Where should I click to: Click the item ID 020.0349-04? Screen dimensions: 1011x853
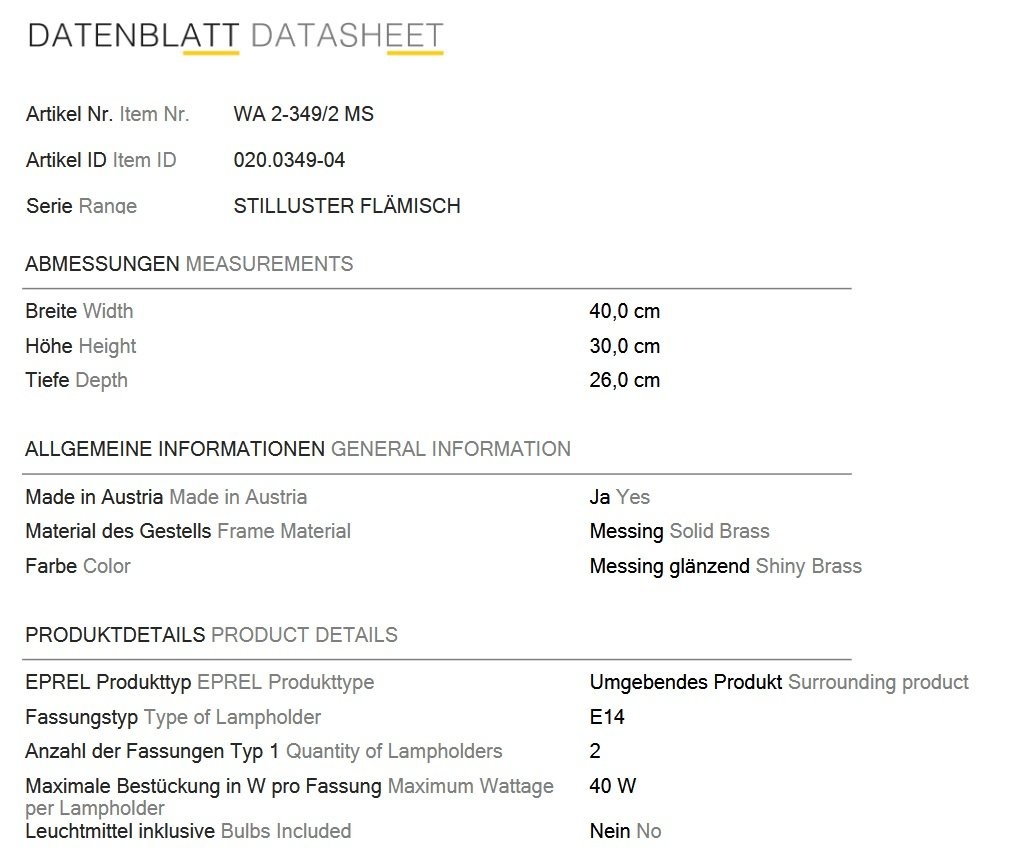290,160
